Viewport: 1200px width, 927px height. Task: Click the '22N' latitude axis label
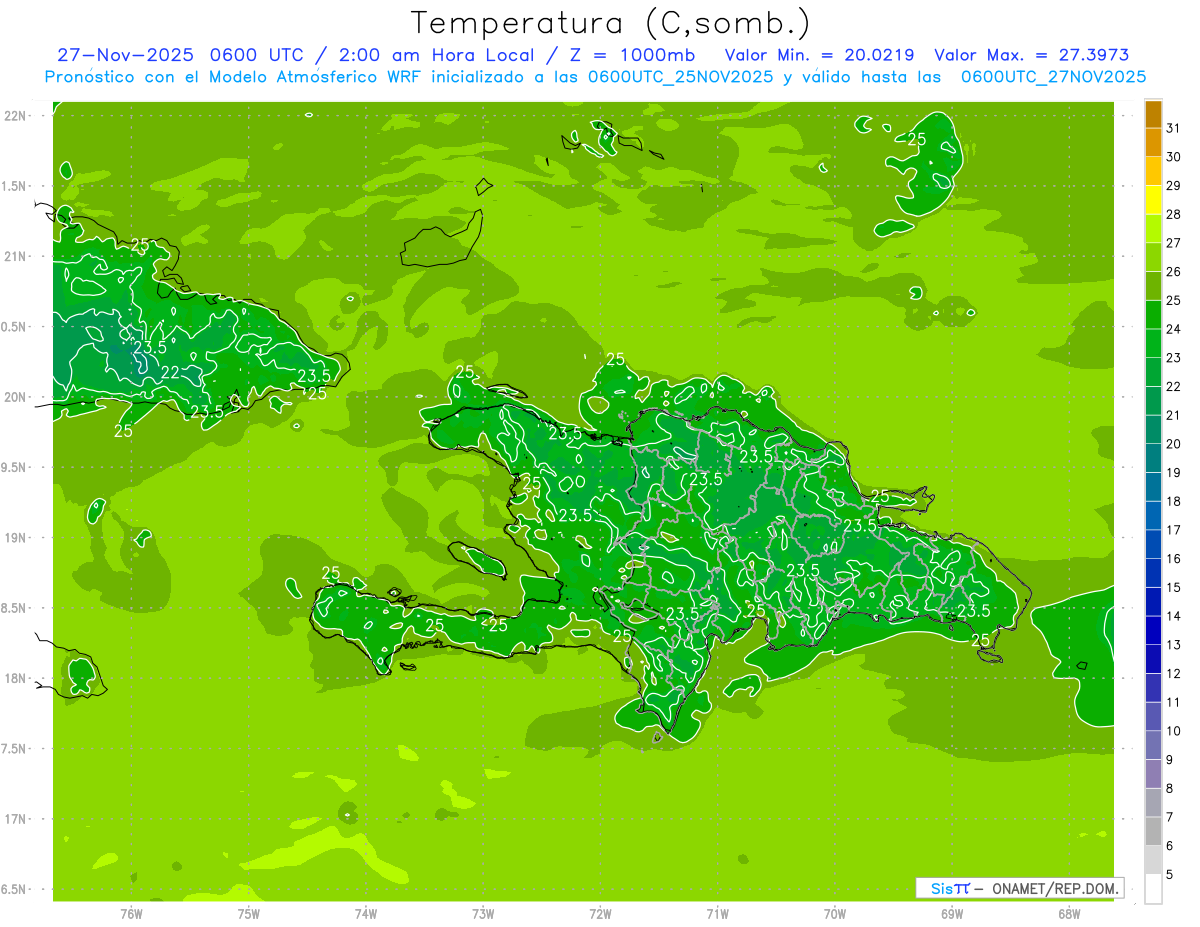click(x=14, y=116)
